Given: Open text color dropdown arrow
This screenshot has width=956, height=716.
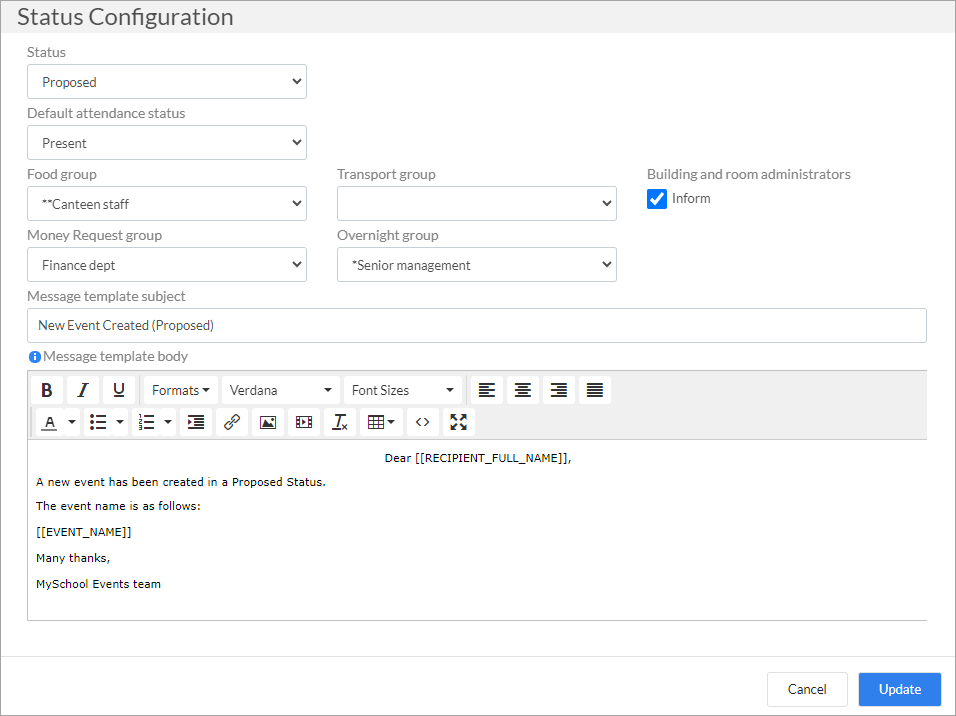Looking at the screenshot, I should pyautogui.click(x=71, y=422).
